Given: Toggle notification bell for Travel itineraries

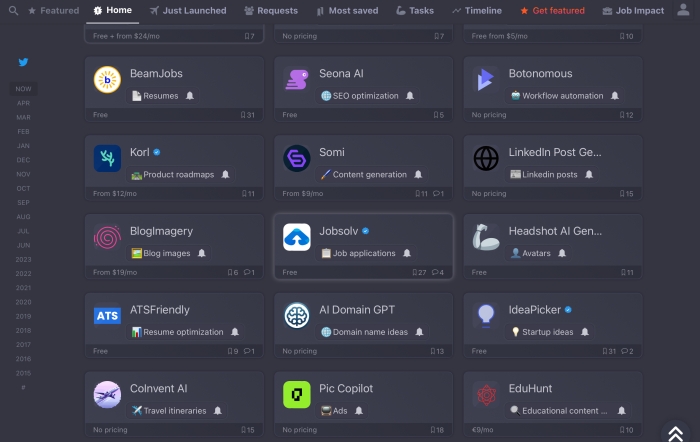Looking at the screenshot, I should 217,410.
